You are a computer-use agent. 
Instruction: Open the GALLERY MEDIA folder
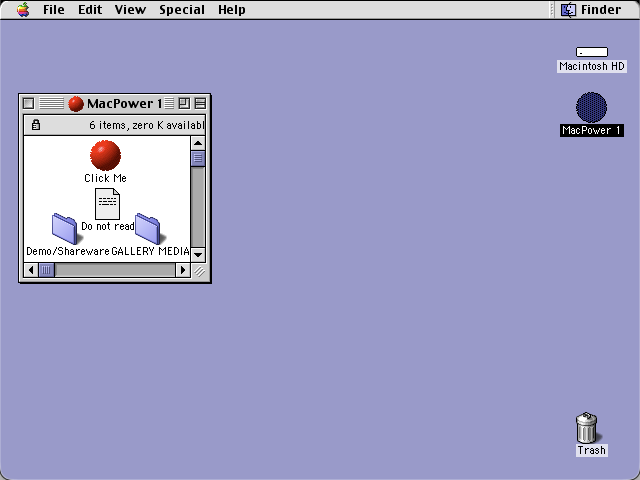(x=149, y=229)
